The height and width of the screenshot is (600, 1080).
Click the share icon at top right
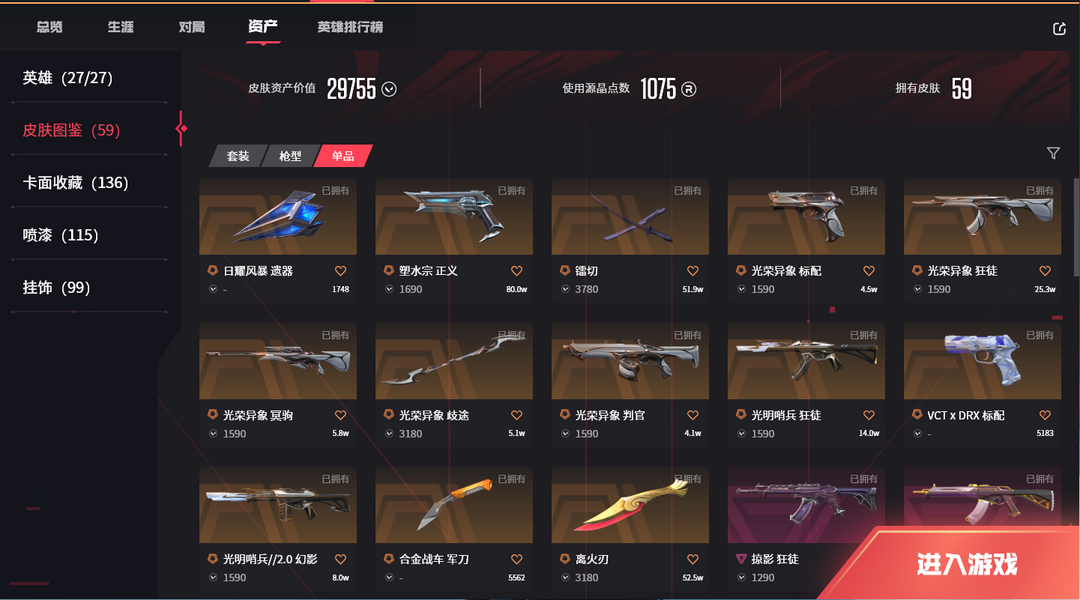[1059, 28]
